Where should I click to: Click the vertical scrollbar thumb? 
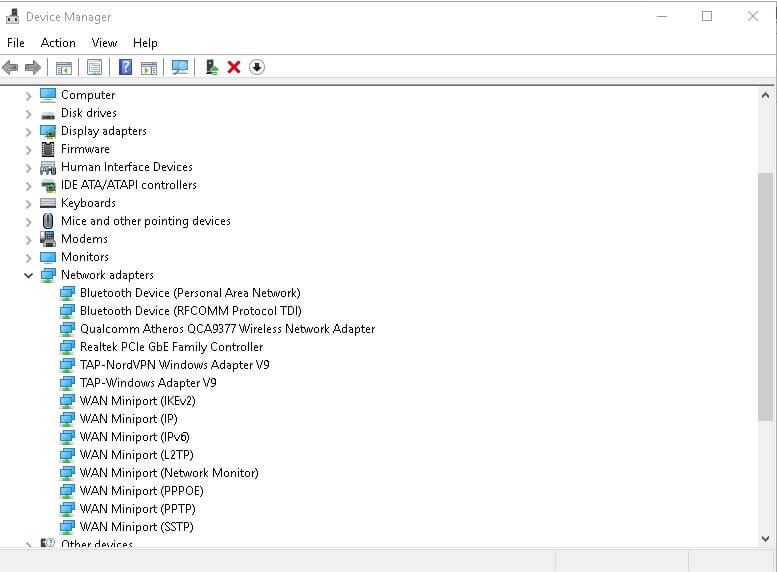click(x=766, y=297)
